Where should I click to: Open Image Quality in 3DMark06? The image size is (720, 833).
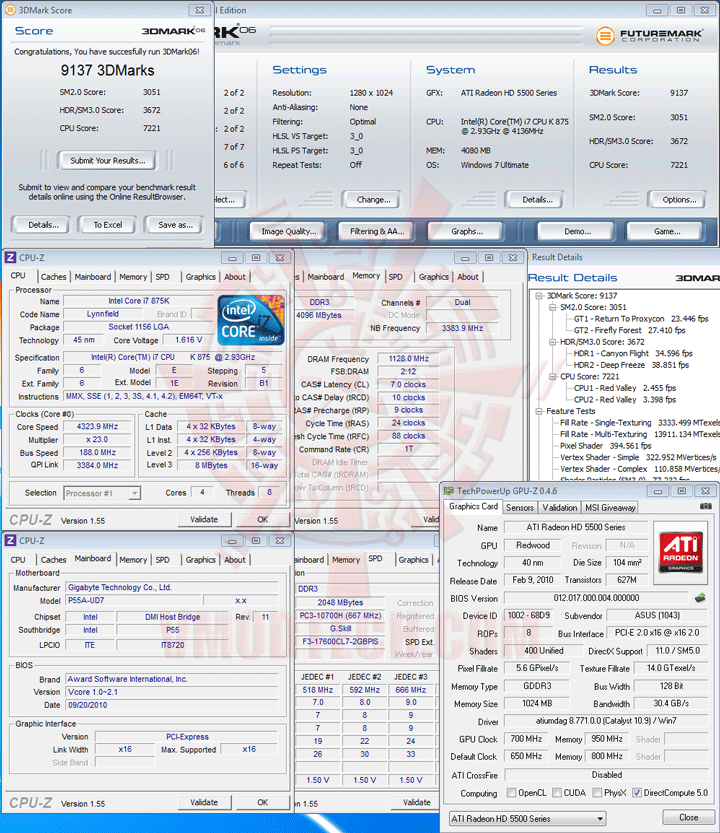[289, 231]
